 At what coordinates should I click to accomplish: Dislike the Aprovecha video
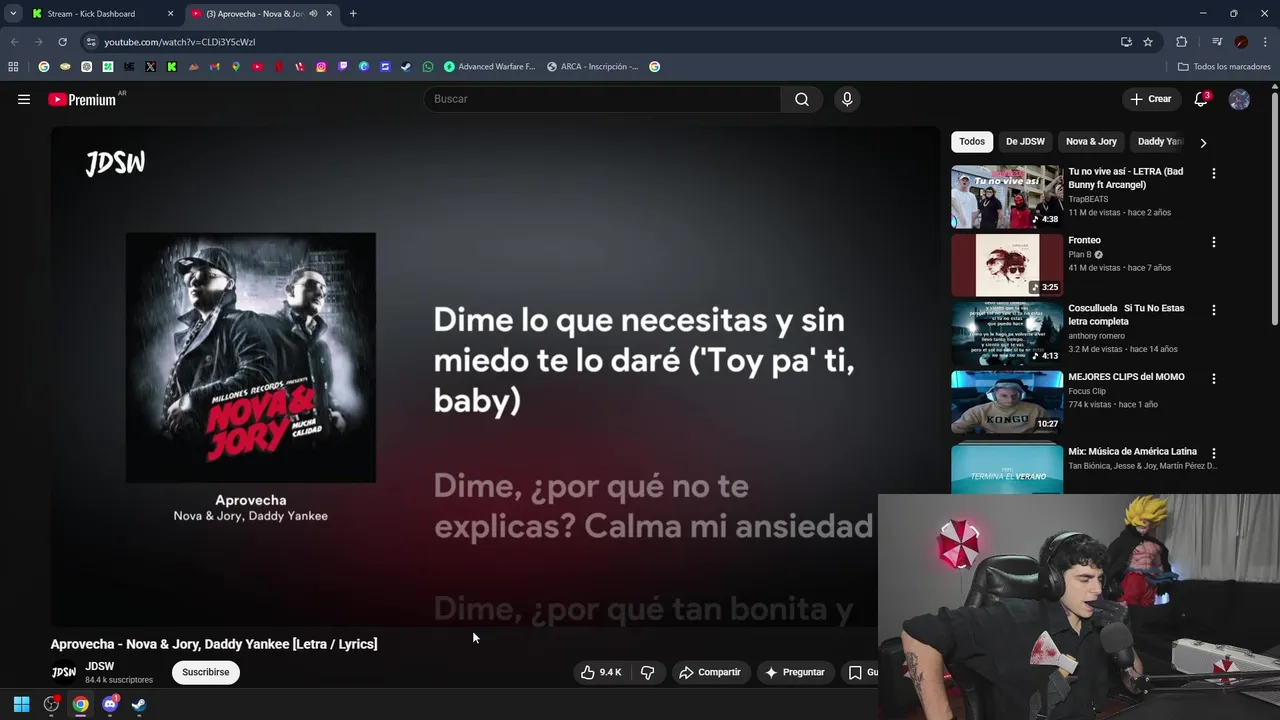click(647, 672)
